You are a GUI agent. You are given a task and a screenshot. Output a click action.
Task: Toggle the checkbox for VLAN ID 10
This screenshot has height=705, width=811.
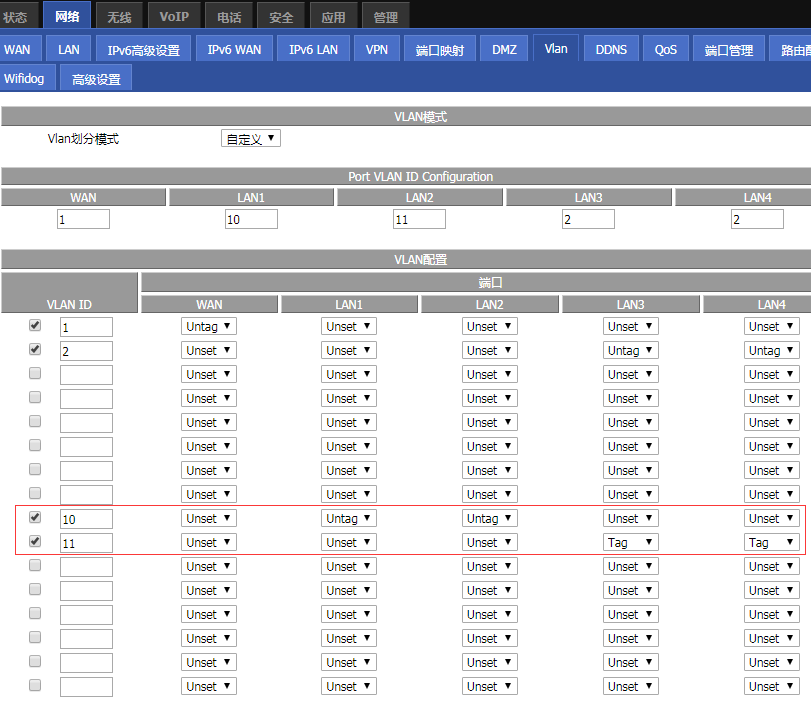(35, 517)
